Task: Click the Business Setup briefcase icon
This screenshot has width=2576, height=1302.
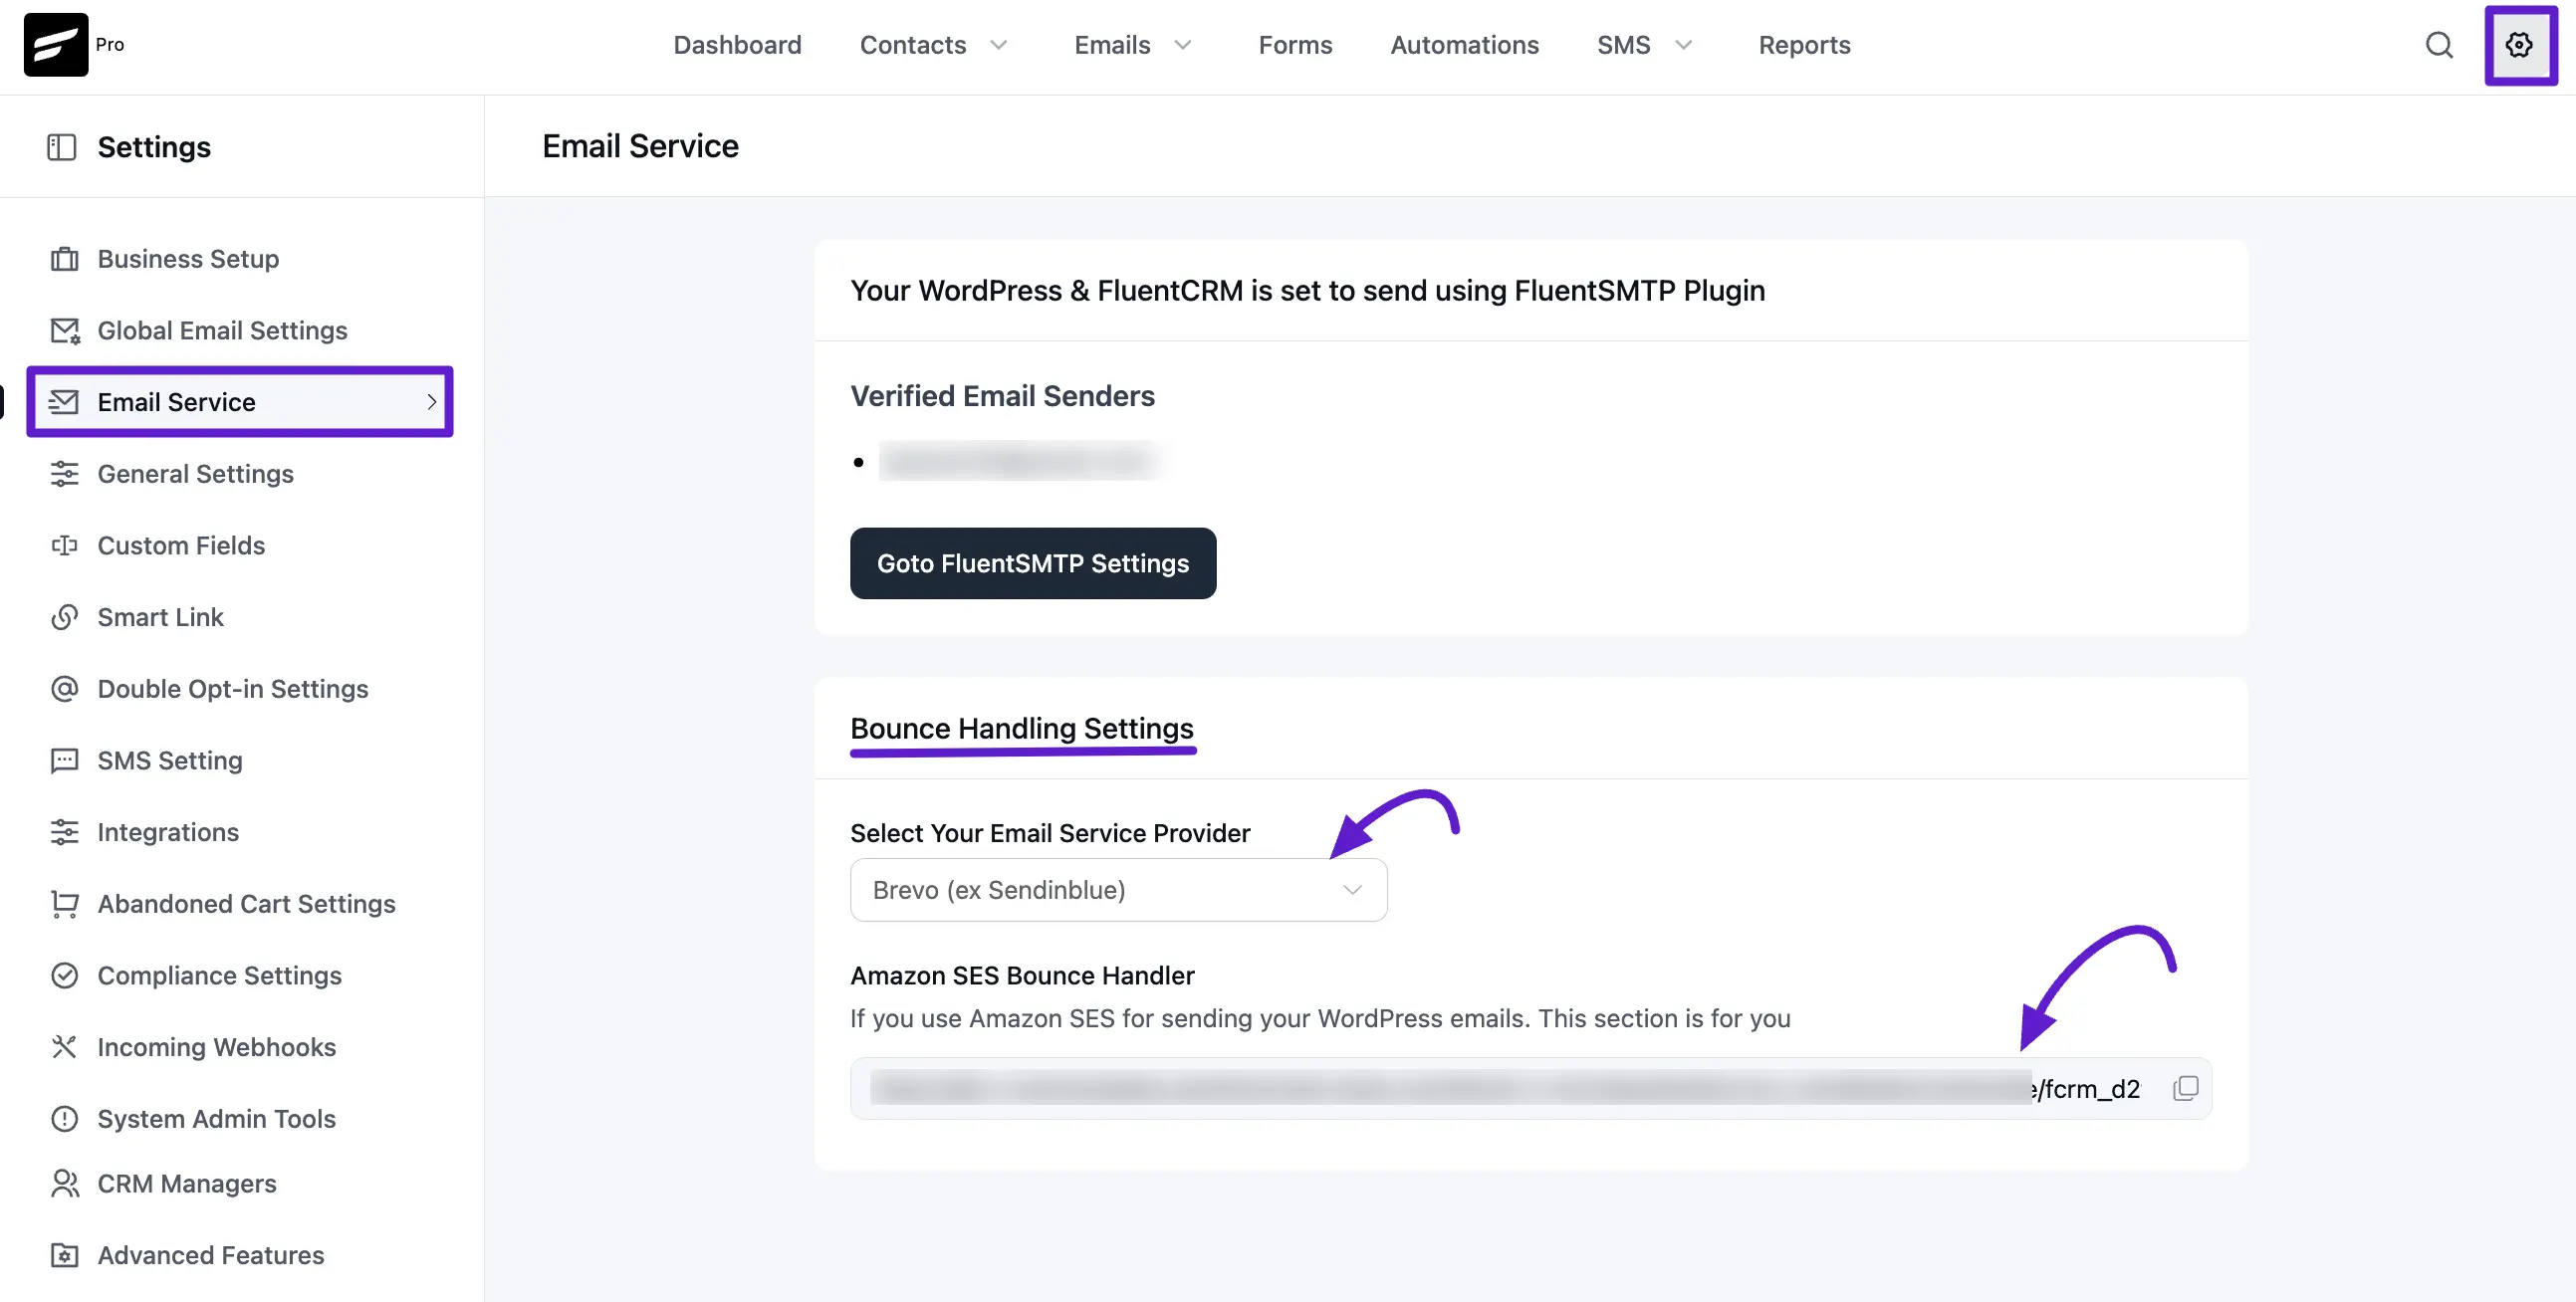Action: 65,259
